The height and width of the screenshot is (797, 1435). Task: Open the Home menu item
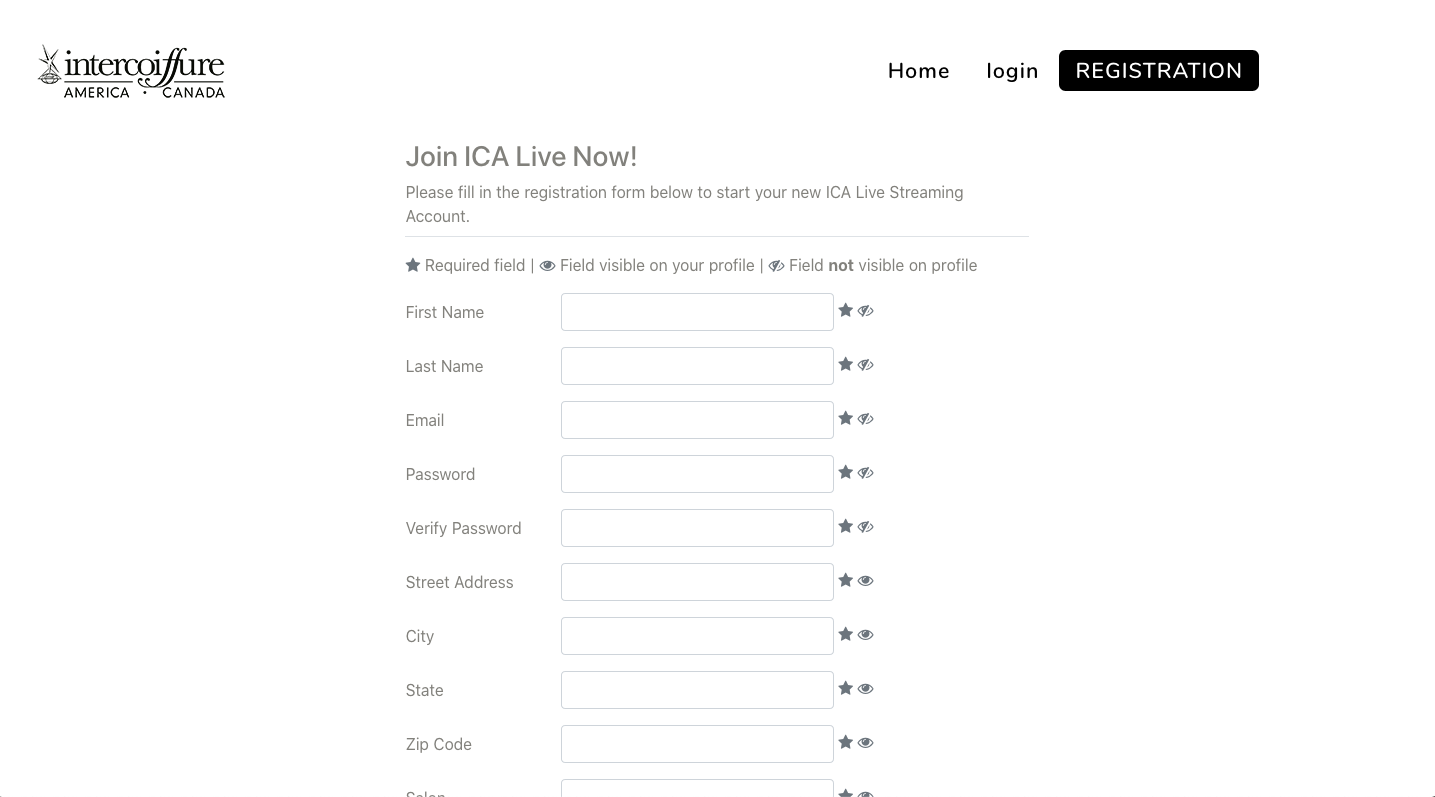point(919,71)
